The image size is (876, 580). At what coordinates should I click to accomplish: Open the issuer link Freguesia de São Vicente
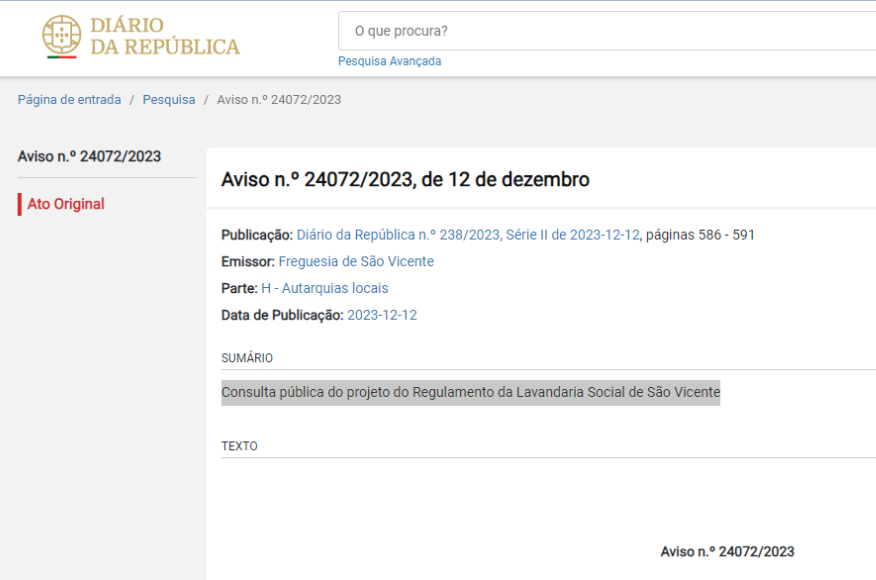pos(356,262)
